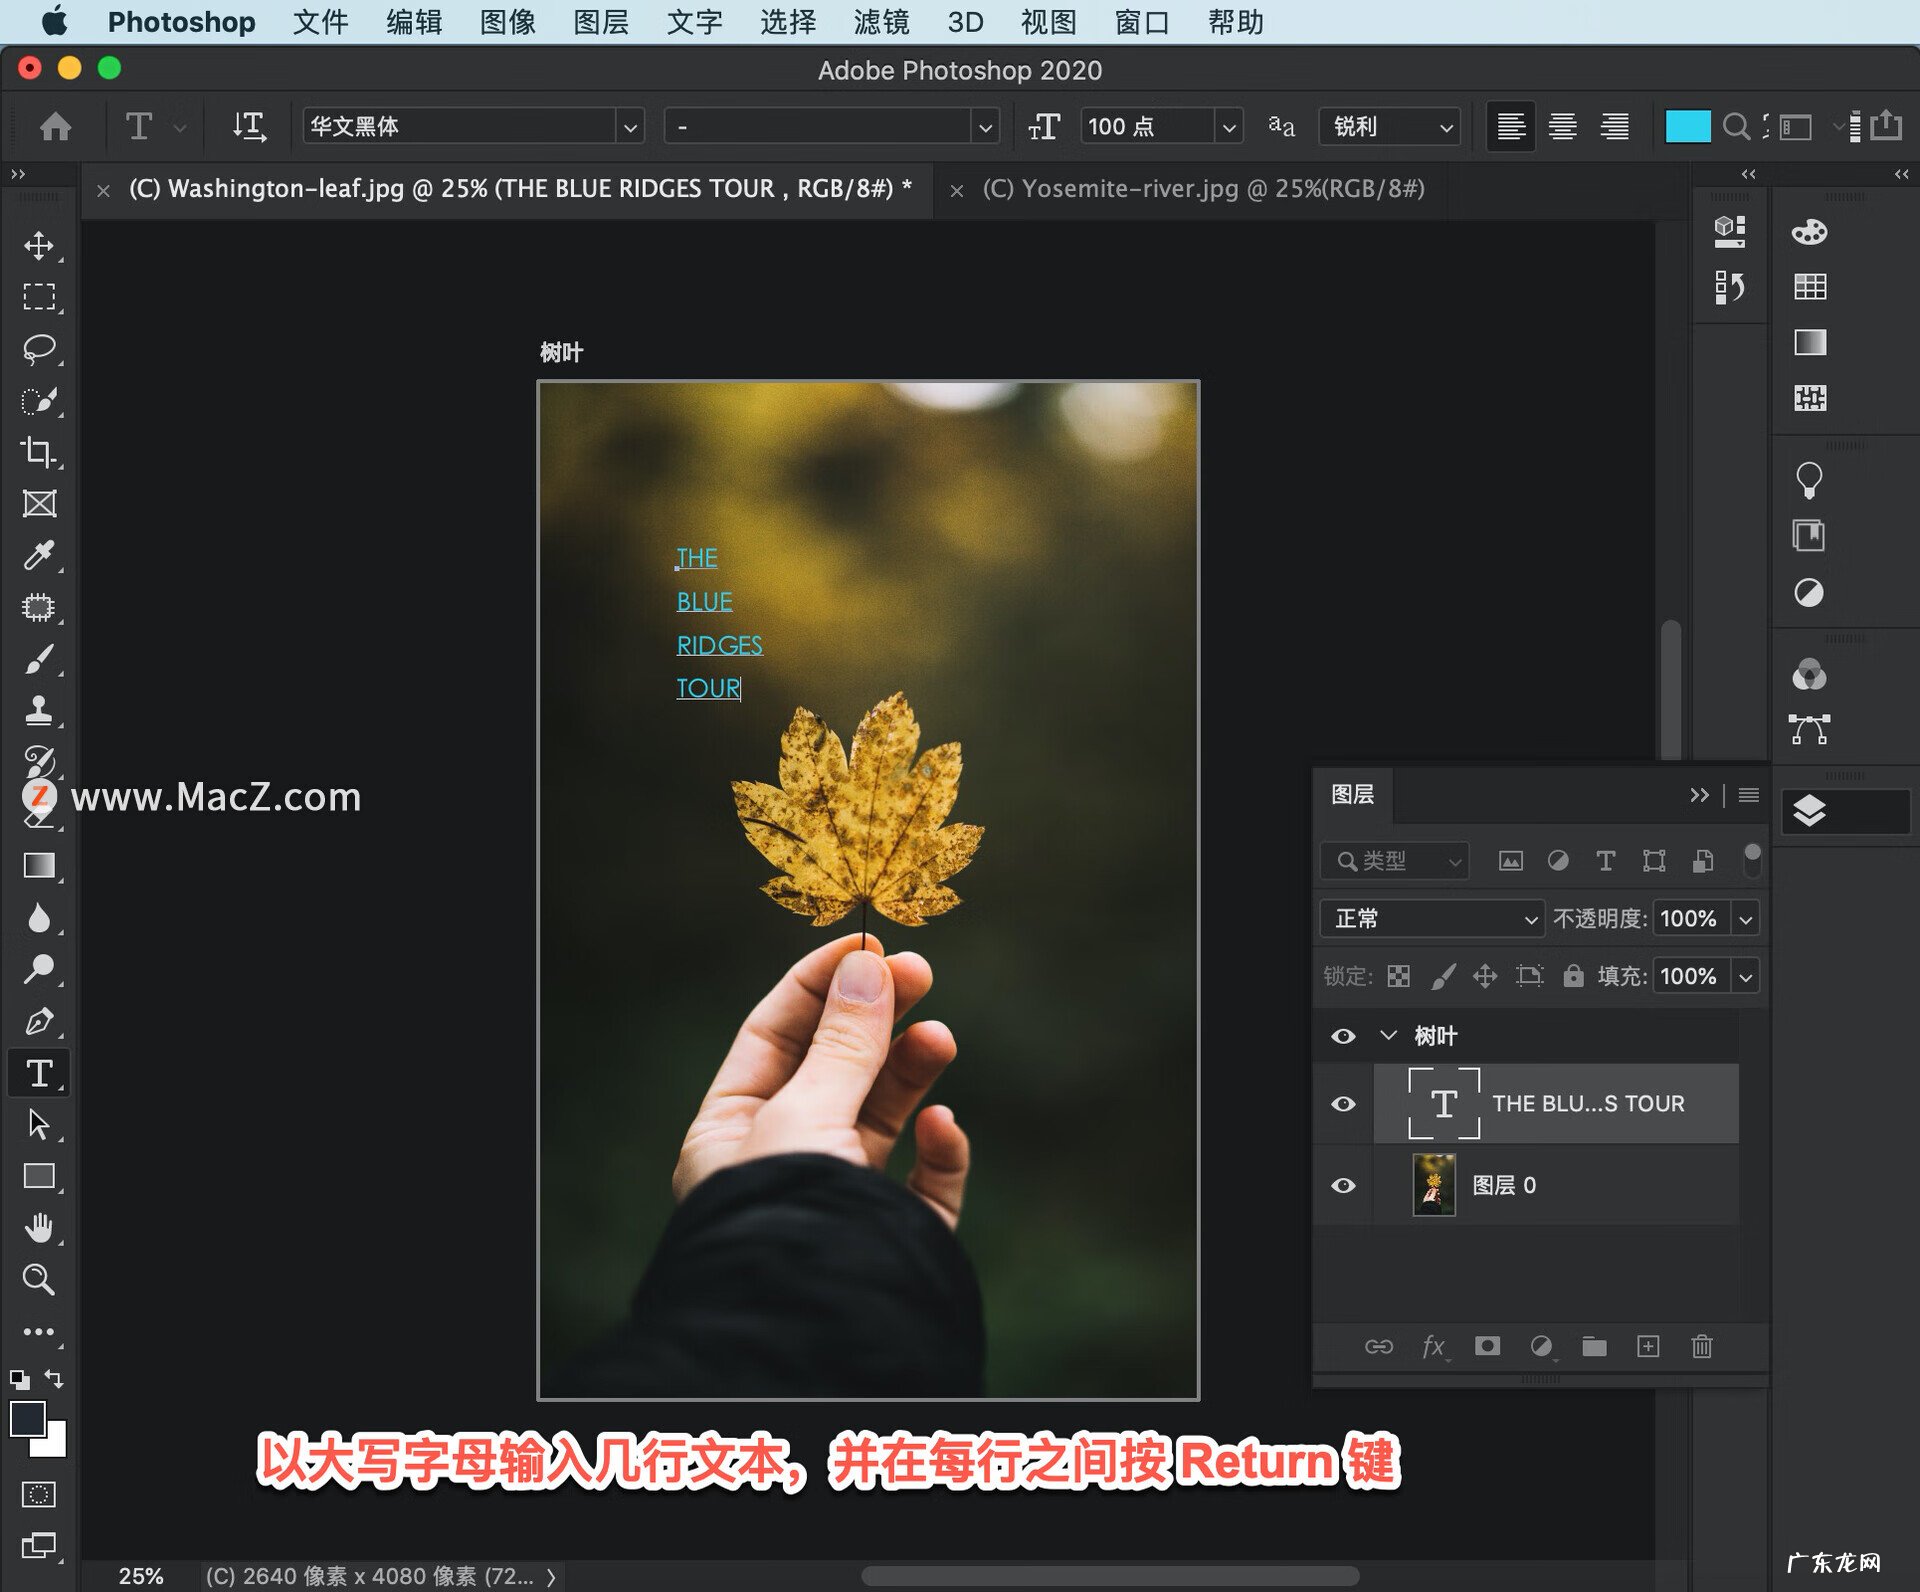This screenshot has height=1592, width=1920.
Task: Hide the 图层 0 layer
Action: click(1343, 1185)
